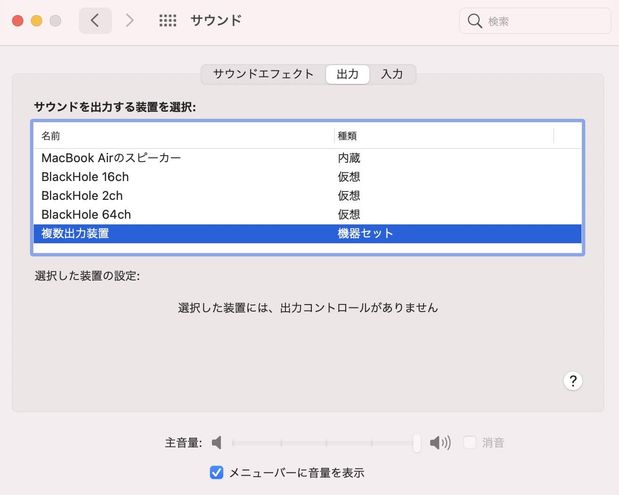Viewport: 619px width, 495px height.
Task: Click 仮想 type in BlackHole 64ch row
Action: point(349,215)
